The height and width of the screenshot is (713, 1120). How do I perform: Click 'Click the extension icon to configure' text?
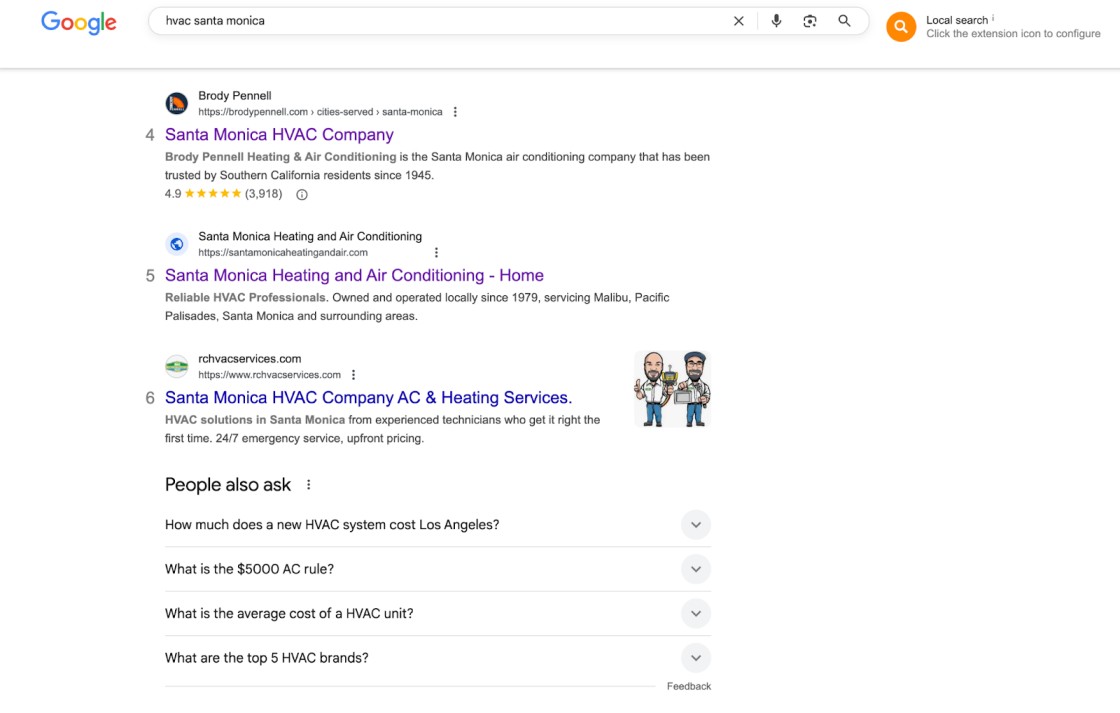click(x=1013, y=34)
